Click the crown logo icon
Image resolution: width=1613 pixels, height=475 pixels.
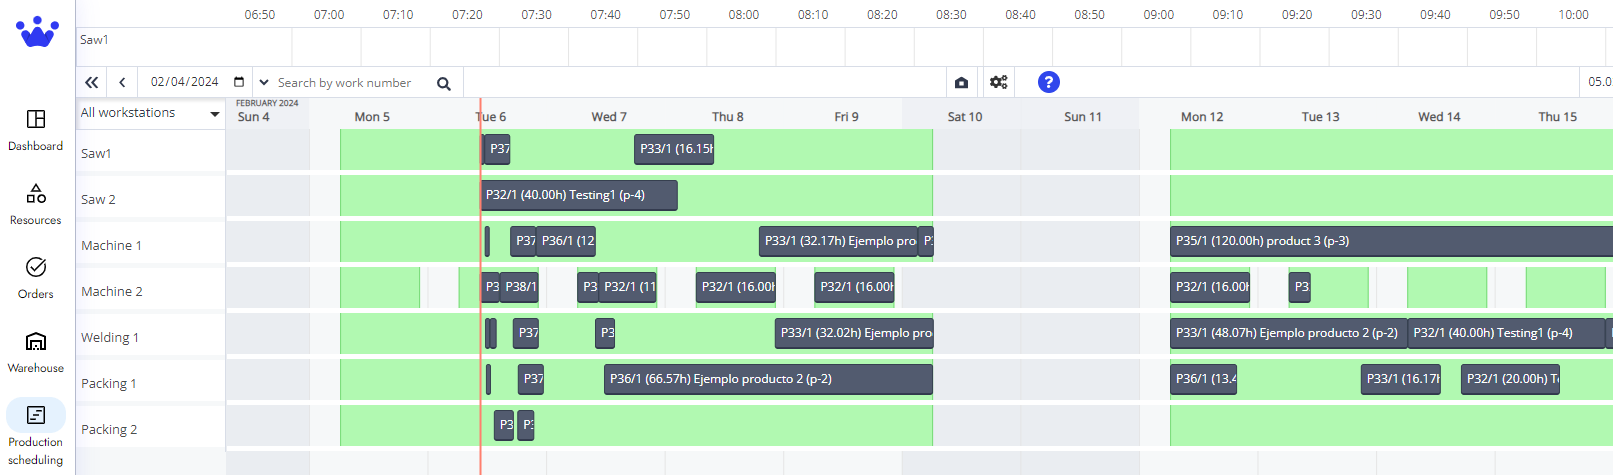[37, 32]
